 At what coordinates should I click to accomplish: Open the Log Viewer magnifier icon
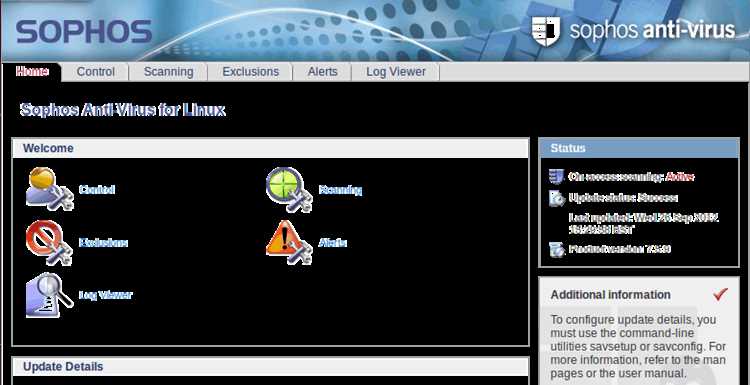50,295
